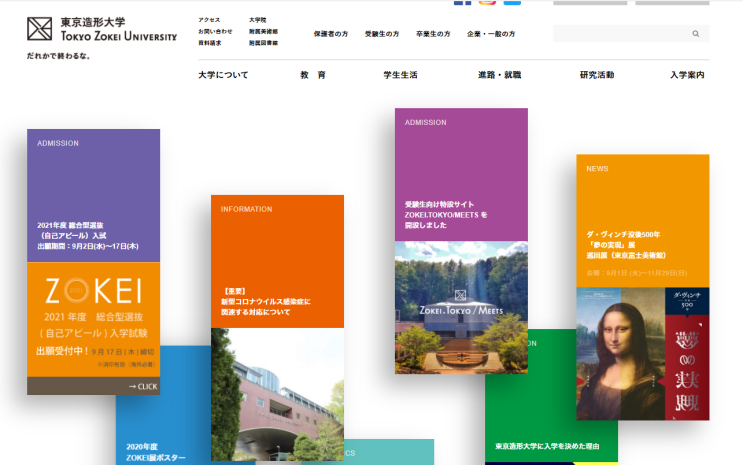743x465 pixels.
Task: Open the 進路・就職 main menu
Action: coord(499,75)
